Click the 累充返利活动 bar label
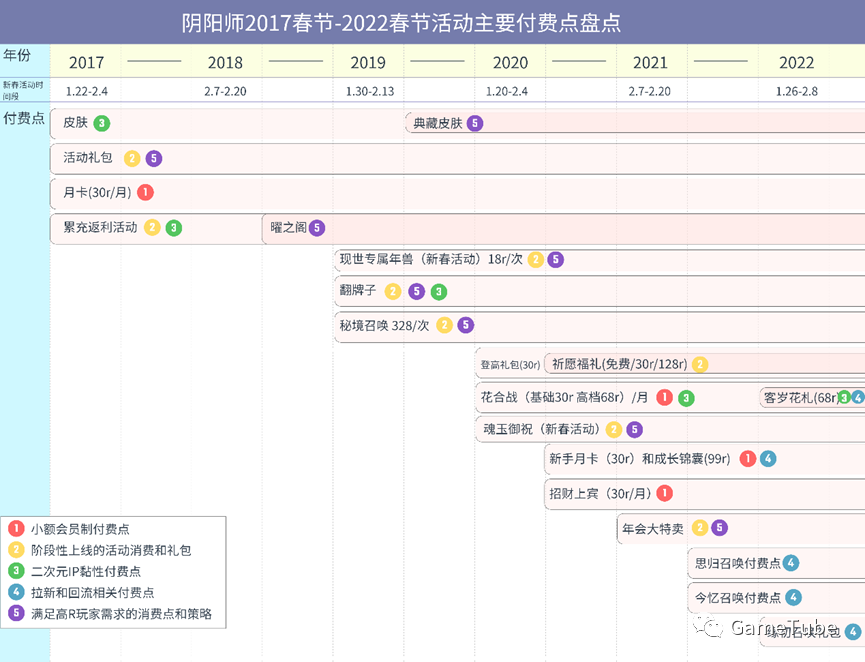This screenshot has height=662, width=865. pyautogui.click(x=100, y=227)
